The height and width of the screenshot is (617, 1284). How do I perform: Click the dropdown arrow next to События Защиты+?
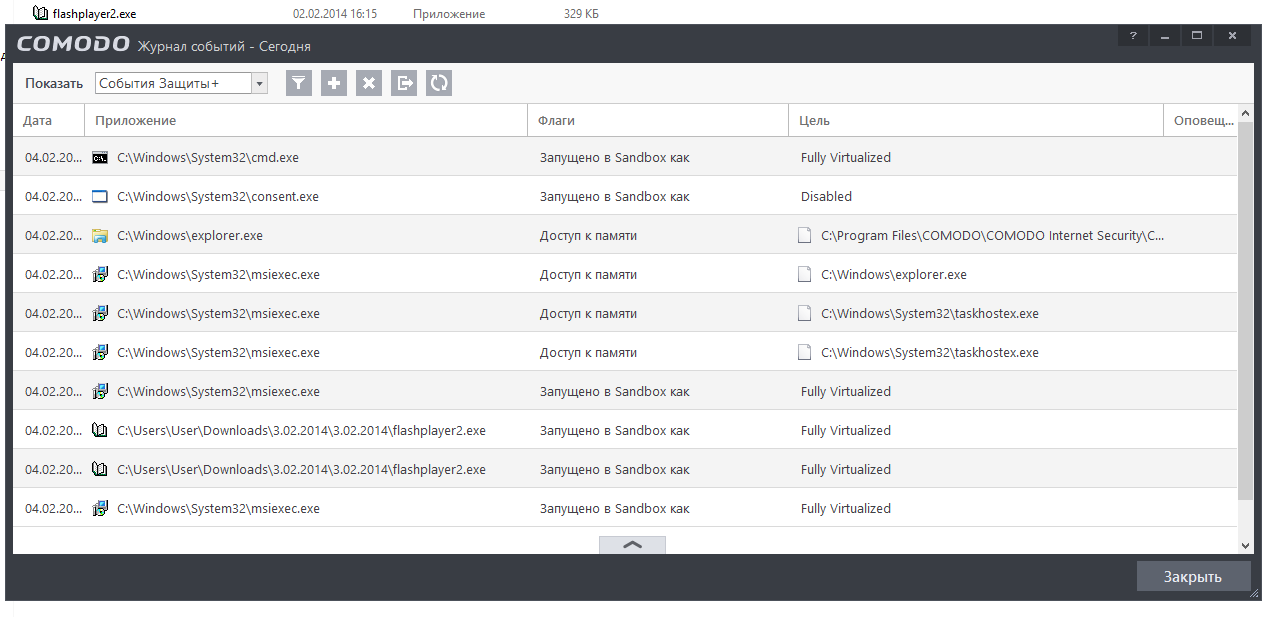[260, 84]
